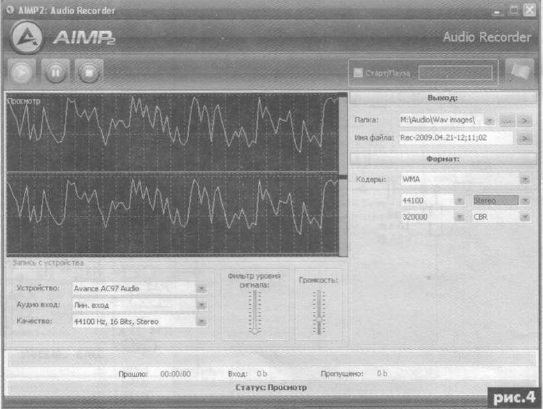This screenshot has height=409, width=543.
Task: Open the 44100 sample rate dropdown
Action: click(459, 201)
